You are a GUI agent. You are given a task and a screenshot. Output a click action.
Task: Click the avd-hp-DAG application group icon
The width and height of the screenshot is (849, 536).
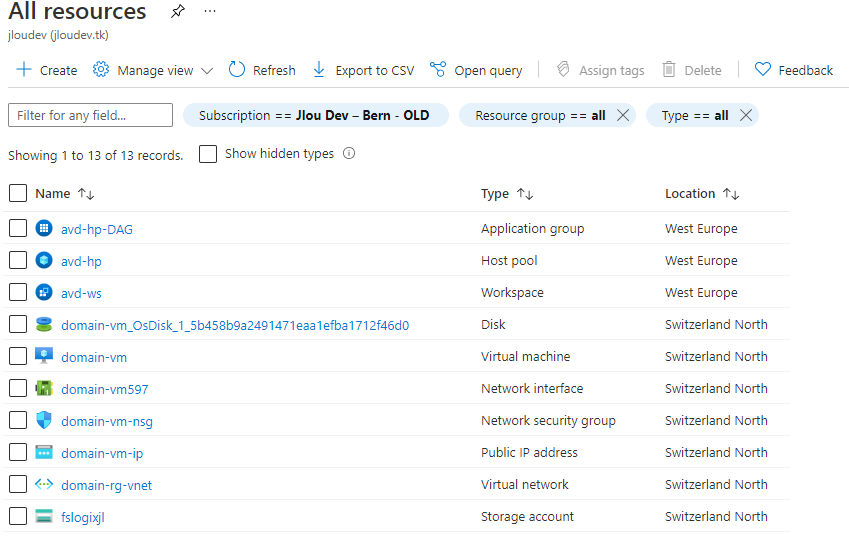[44, 228]
